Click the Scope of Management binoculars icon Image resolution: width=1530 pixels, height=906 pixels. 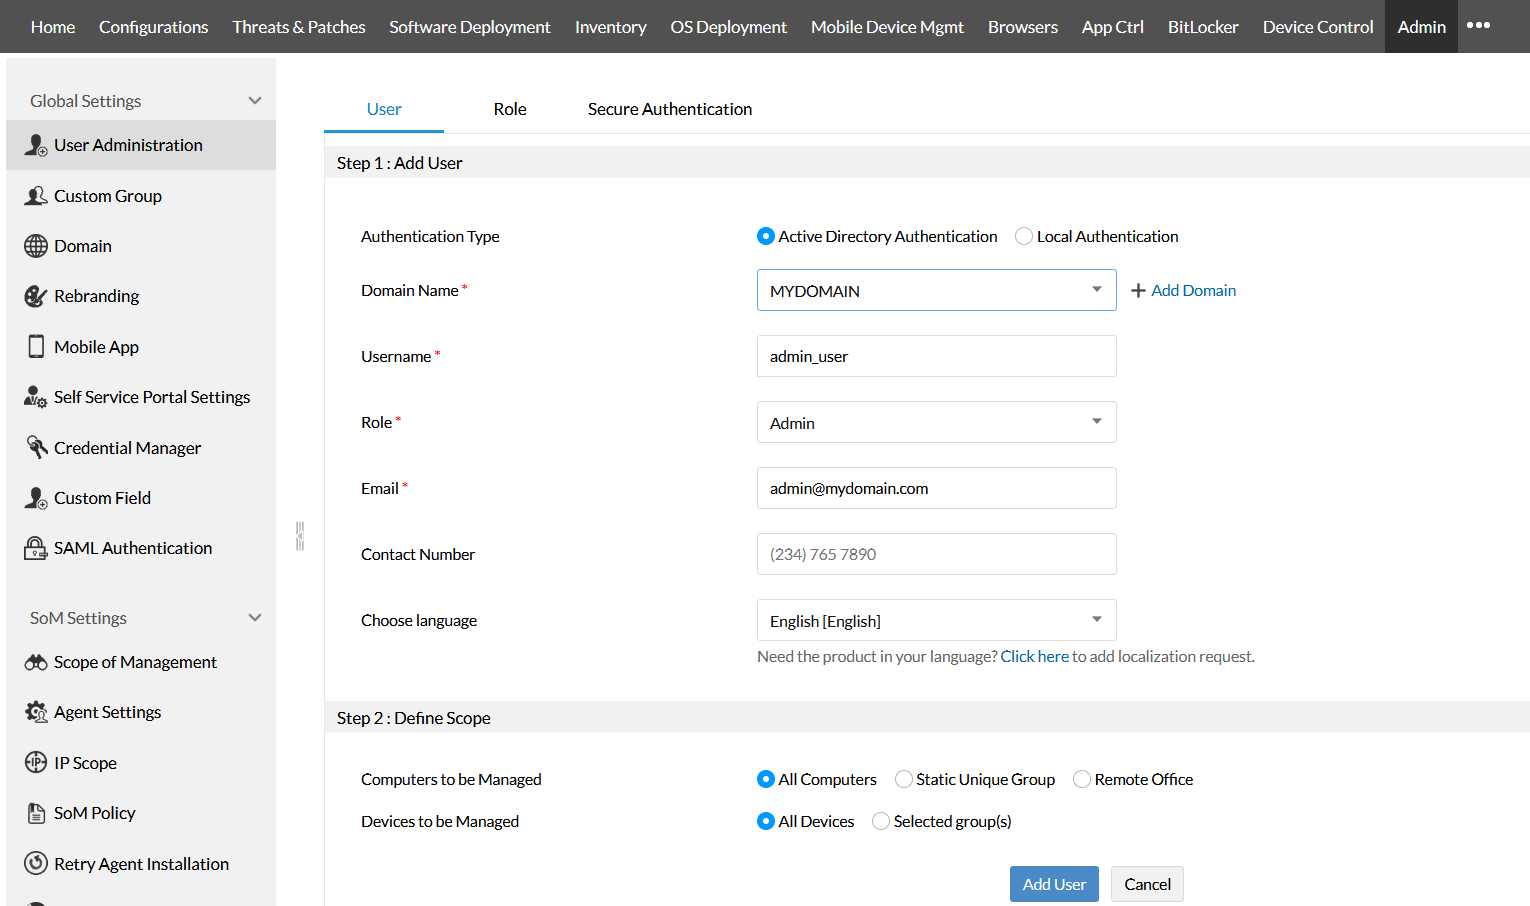pyautogui.click(x=36, y=662)
